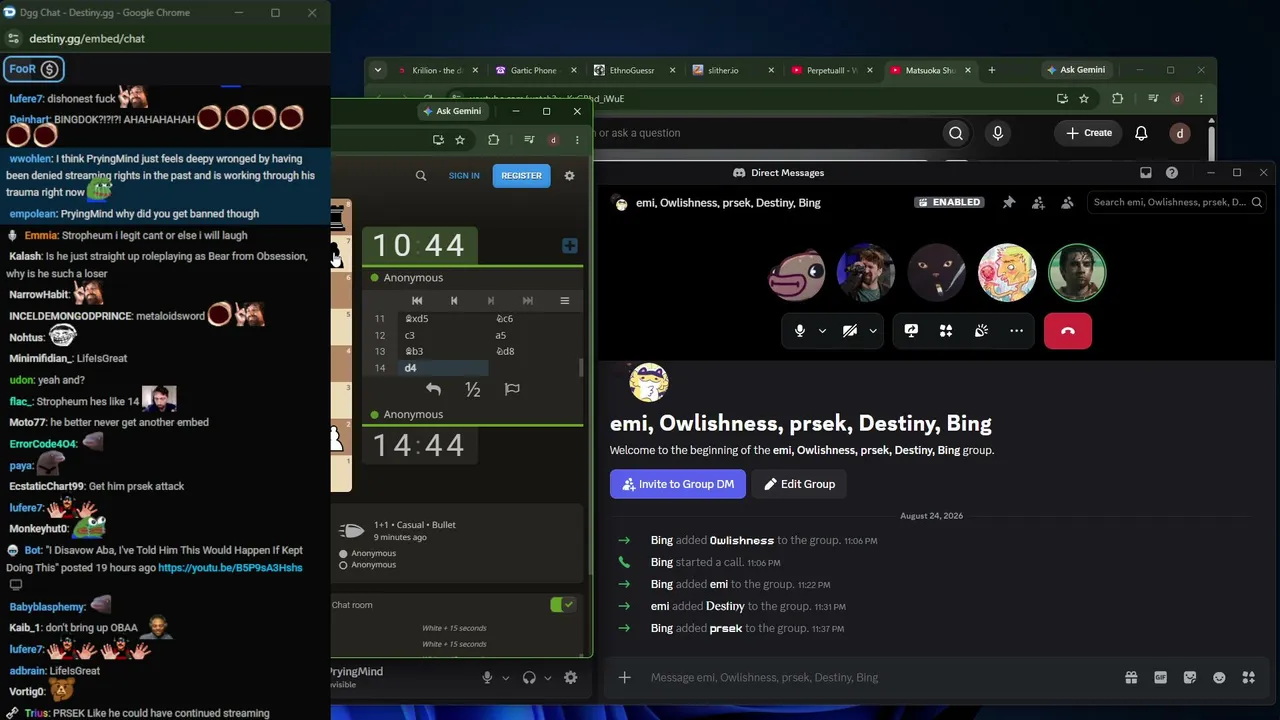Switch to the slither.io tab
Screen dimensions: 1280x720
731,70
